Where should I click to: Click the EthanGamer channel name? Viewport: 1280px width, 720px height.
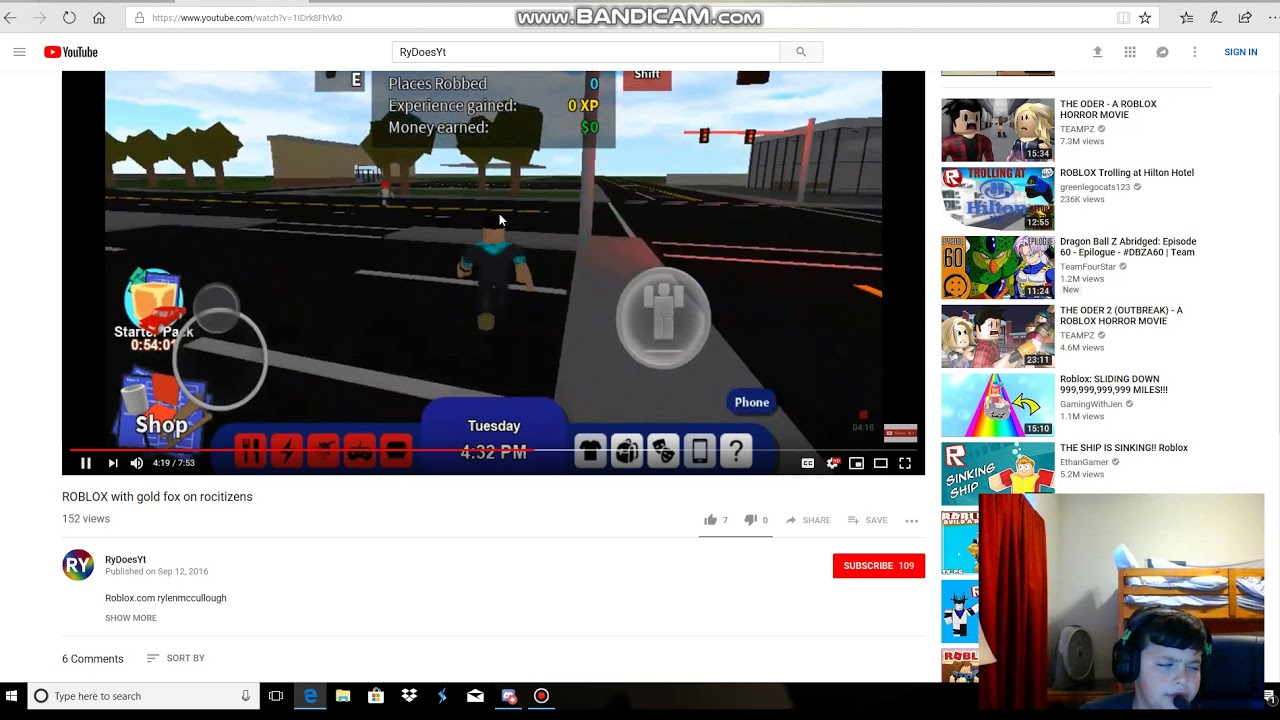[1084, 462]
